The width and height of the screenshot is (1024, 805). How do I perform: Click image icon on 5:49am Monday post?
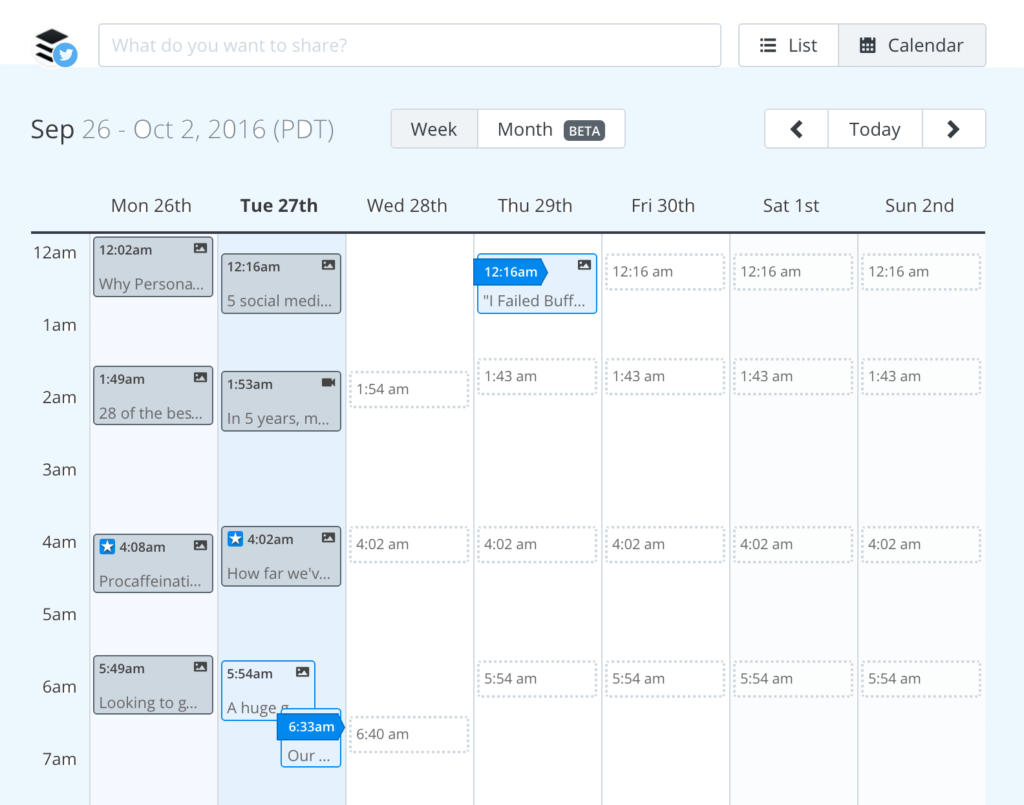point(200,667)
